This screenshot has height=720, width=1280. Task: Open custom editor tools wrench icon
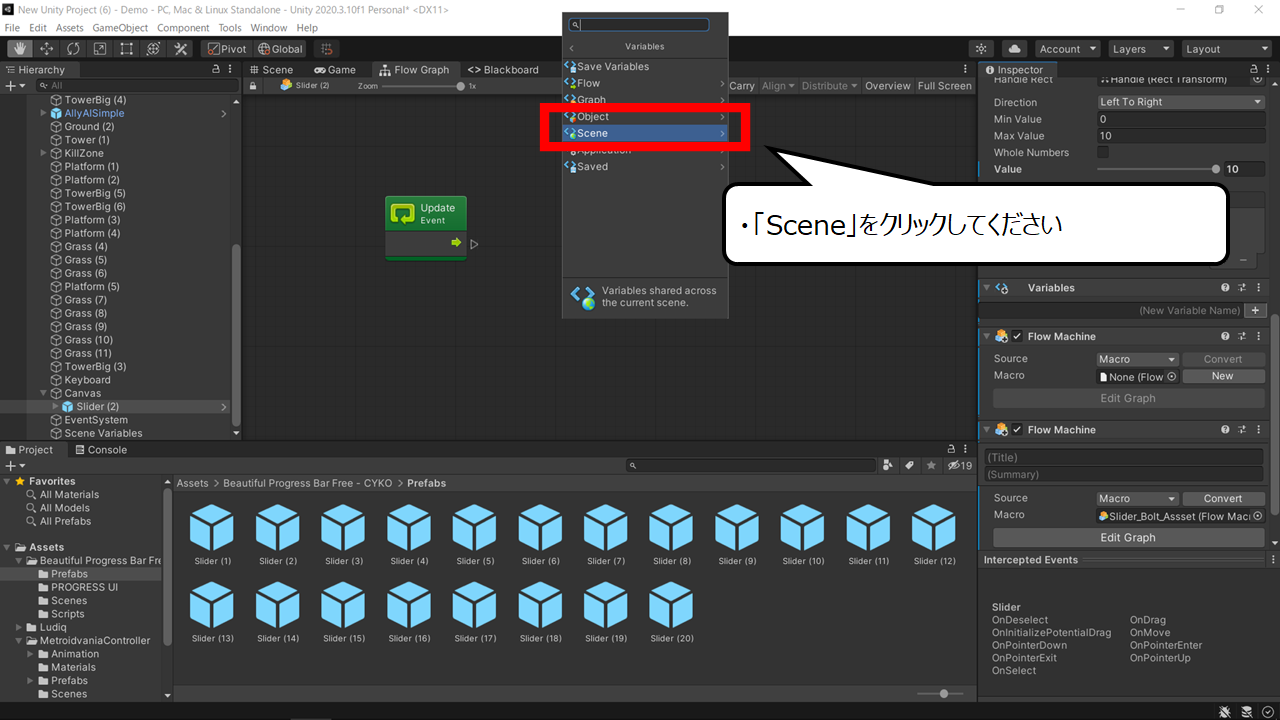coord(181,48)
